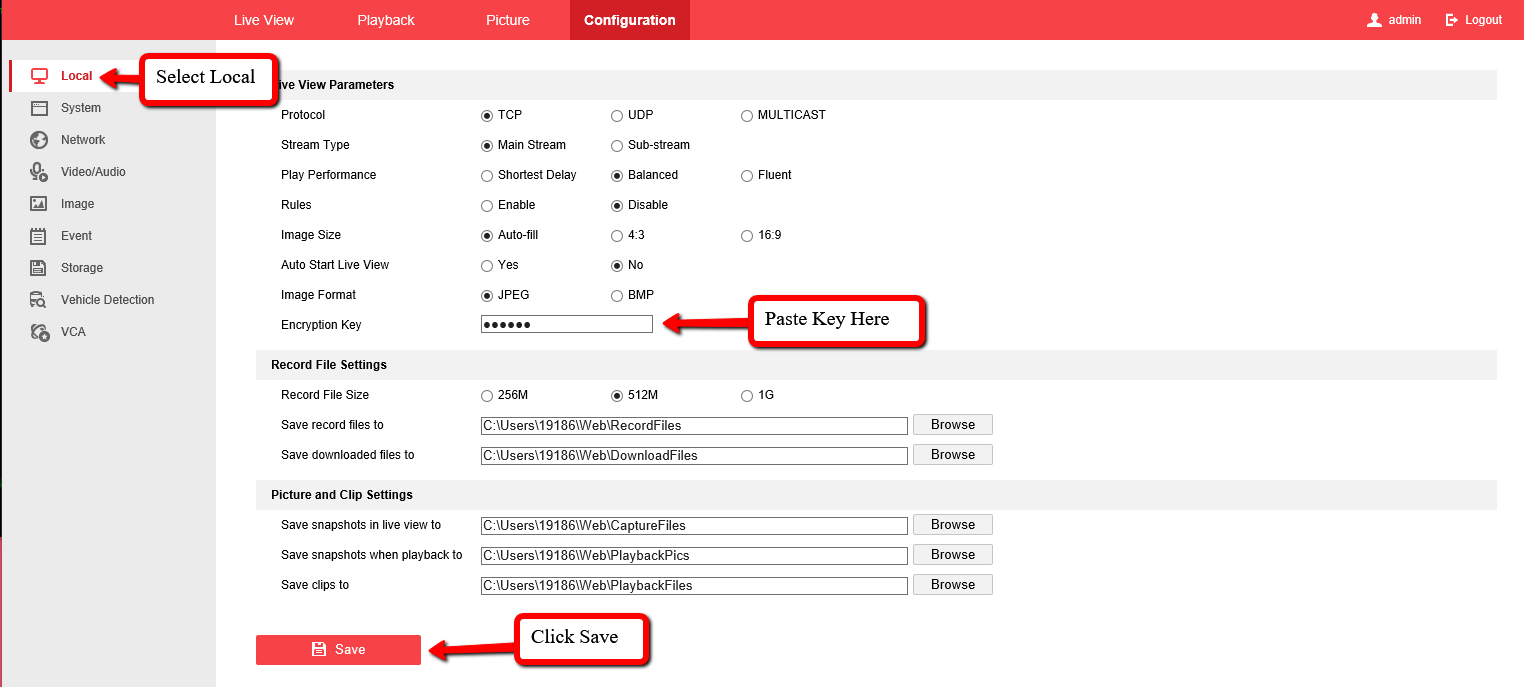This screenshot has height=687, width=1524.
Task: Select the Video/Audio microphone icon
Action: pyautogui.click(x=39, y=172)
